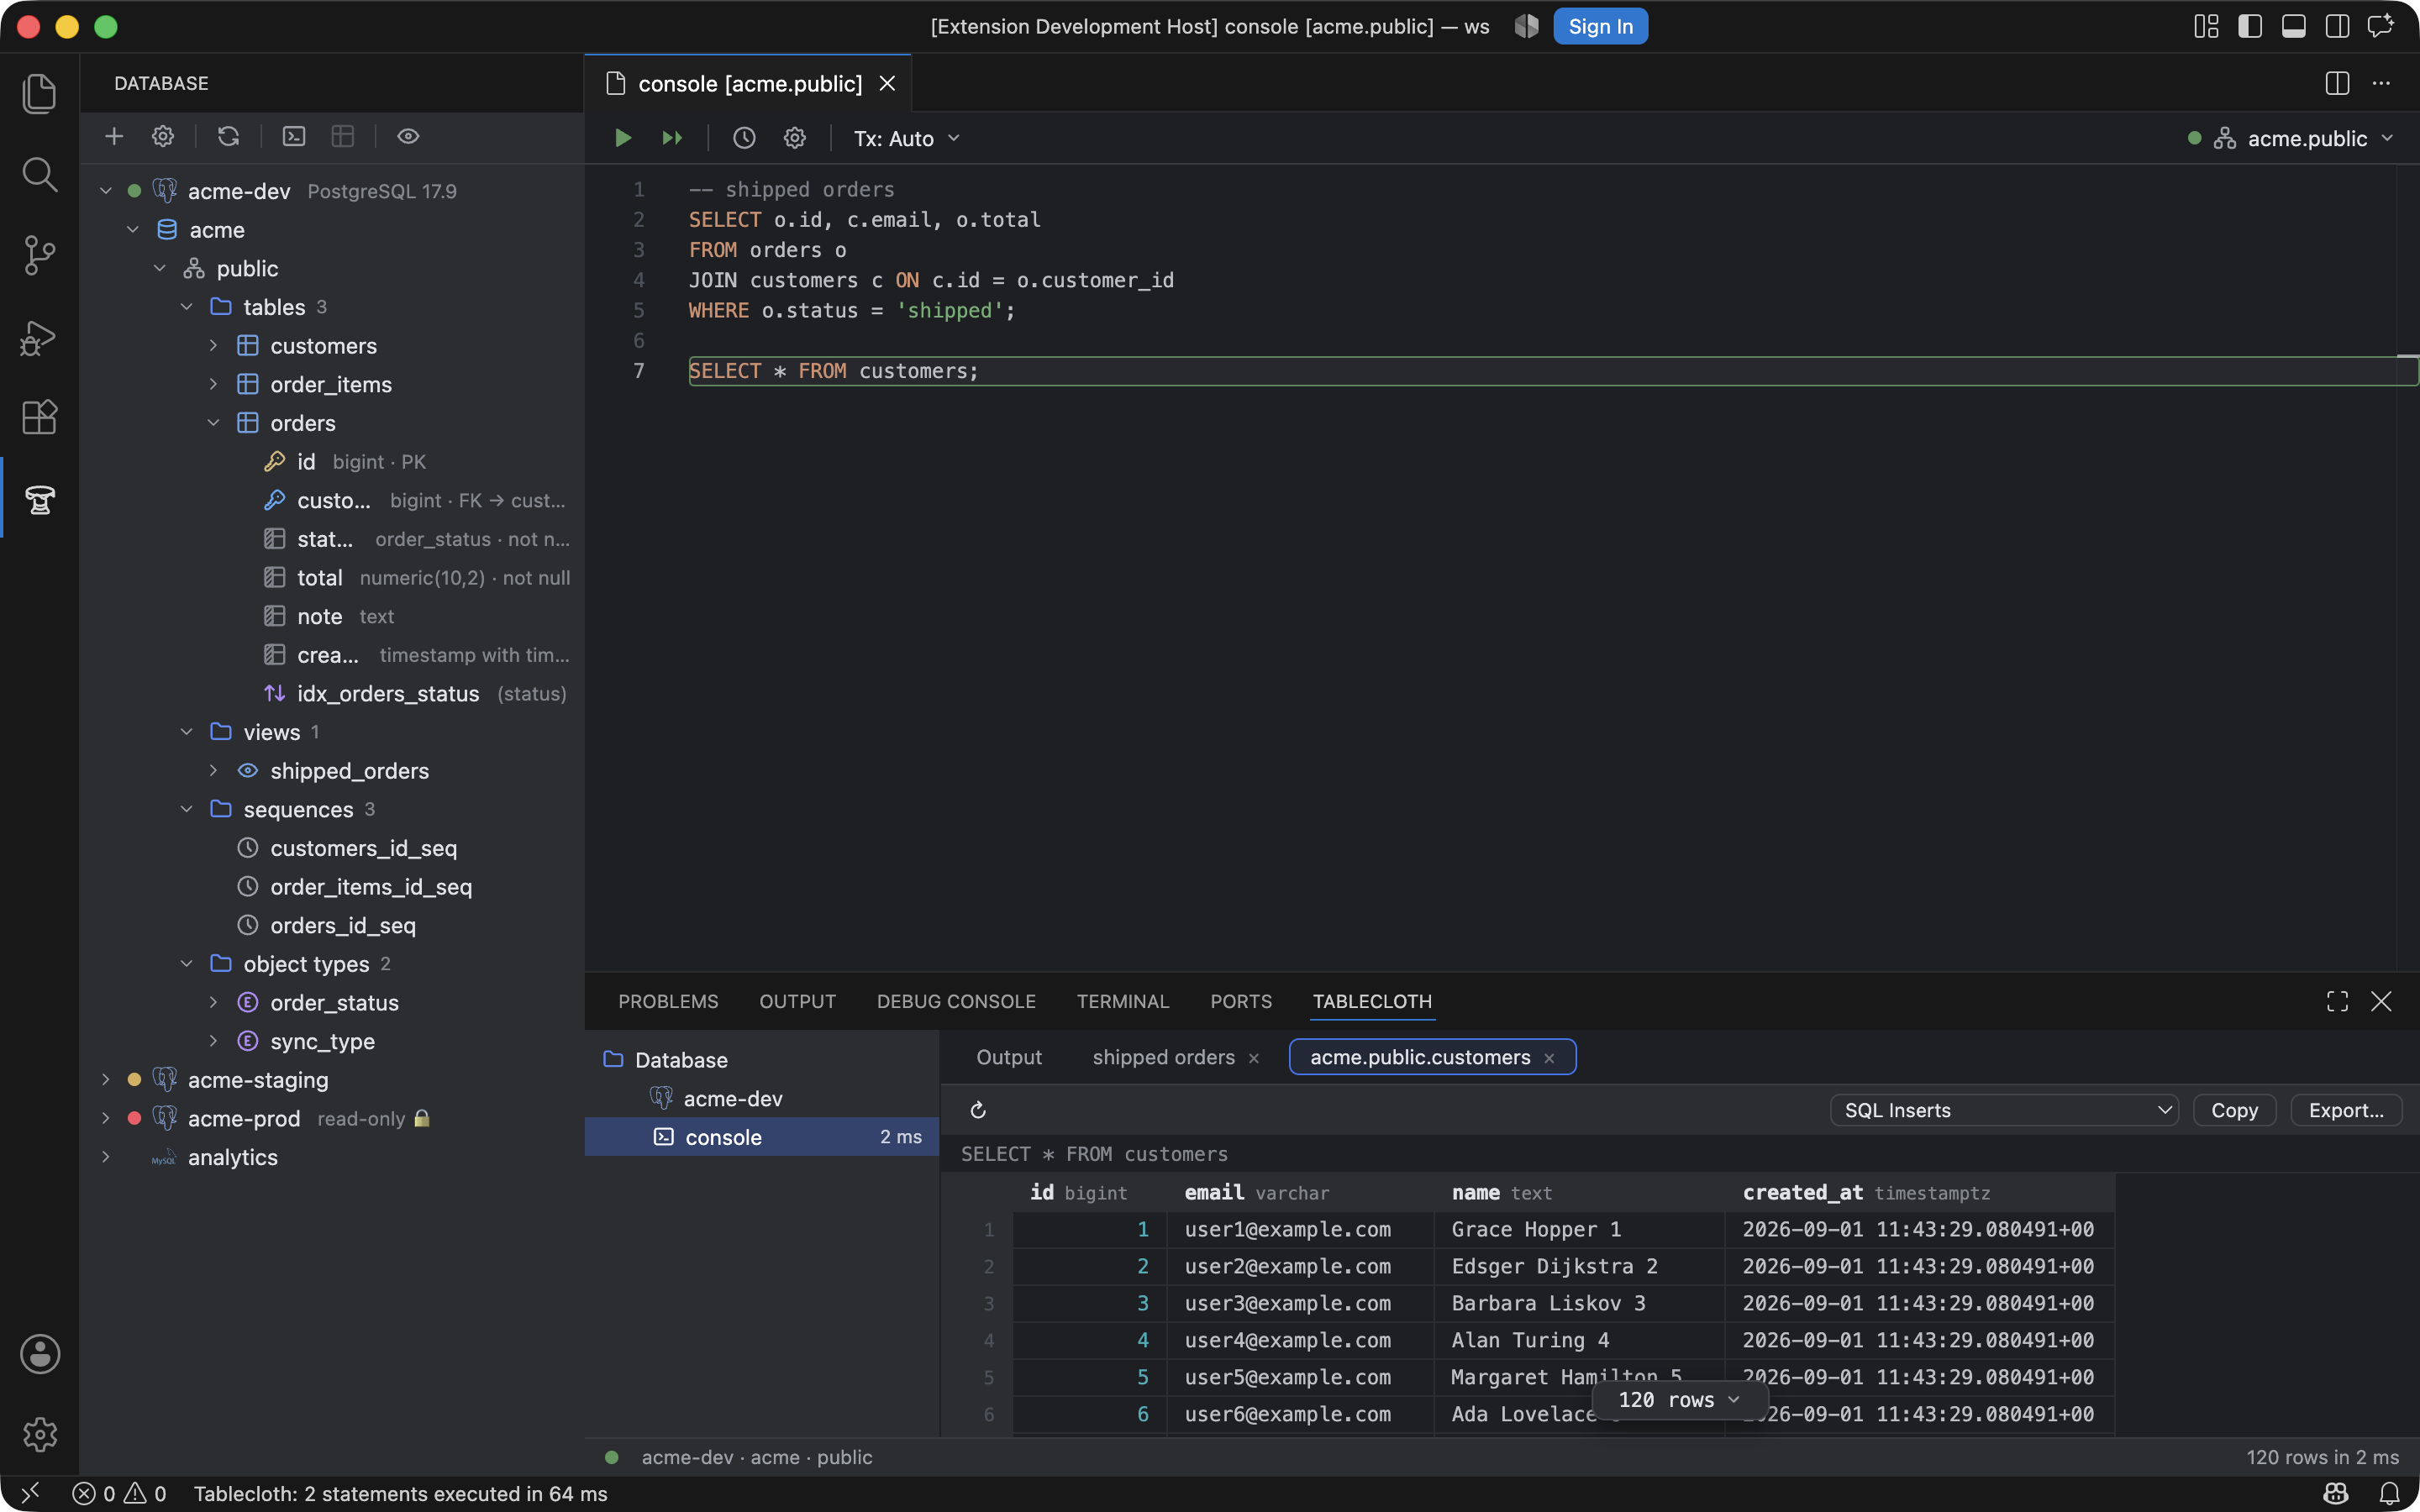Open the acme.public schema selector

pos(2292,138)
